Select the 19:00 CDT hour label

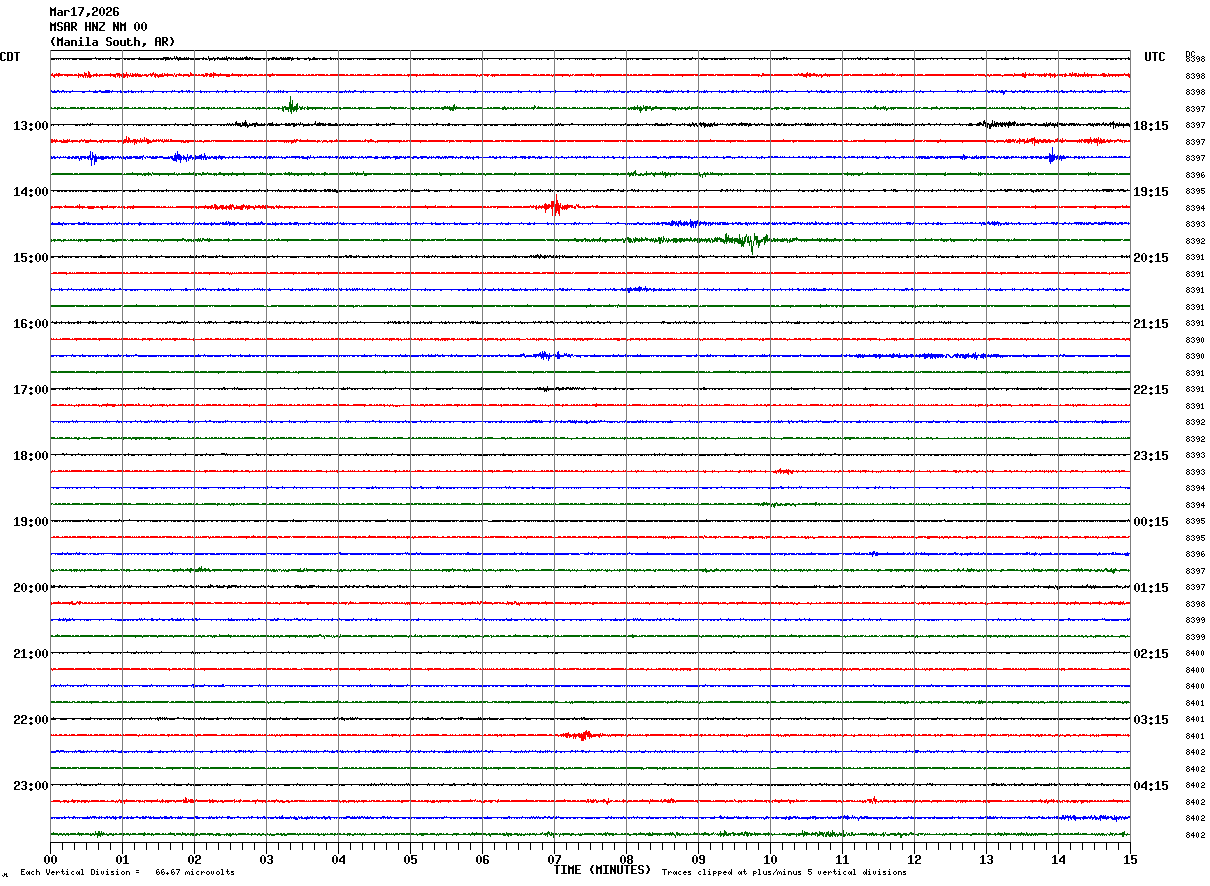(x=30, y=522)
